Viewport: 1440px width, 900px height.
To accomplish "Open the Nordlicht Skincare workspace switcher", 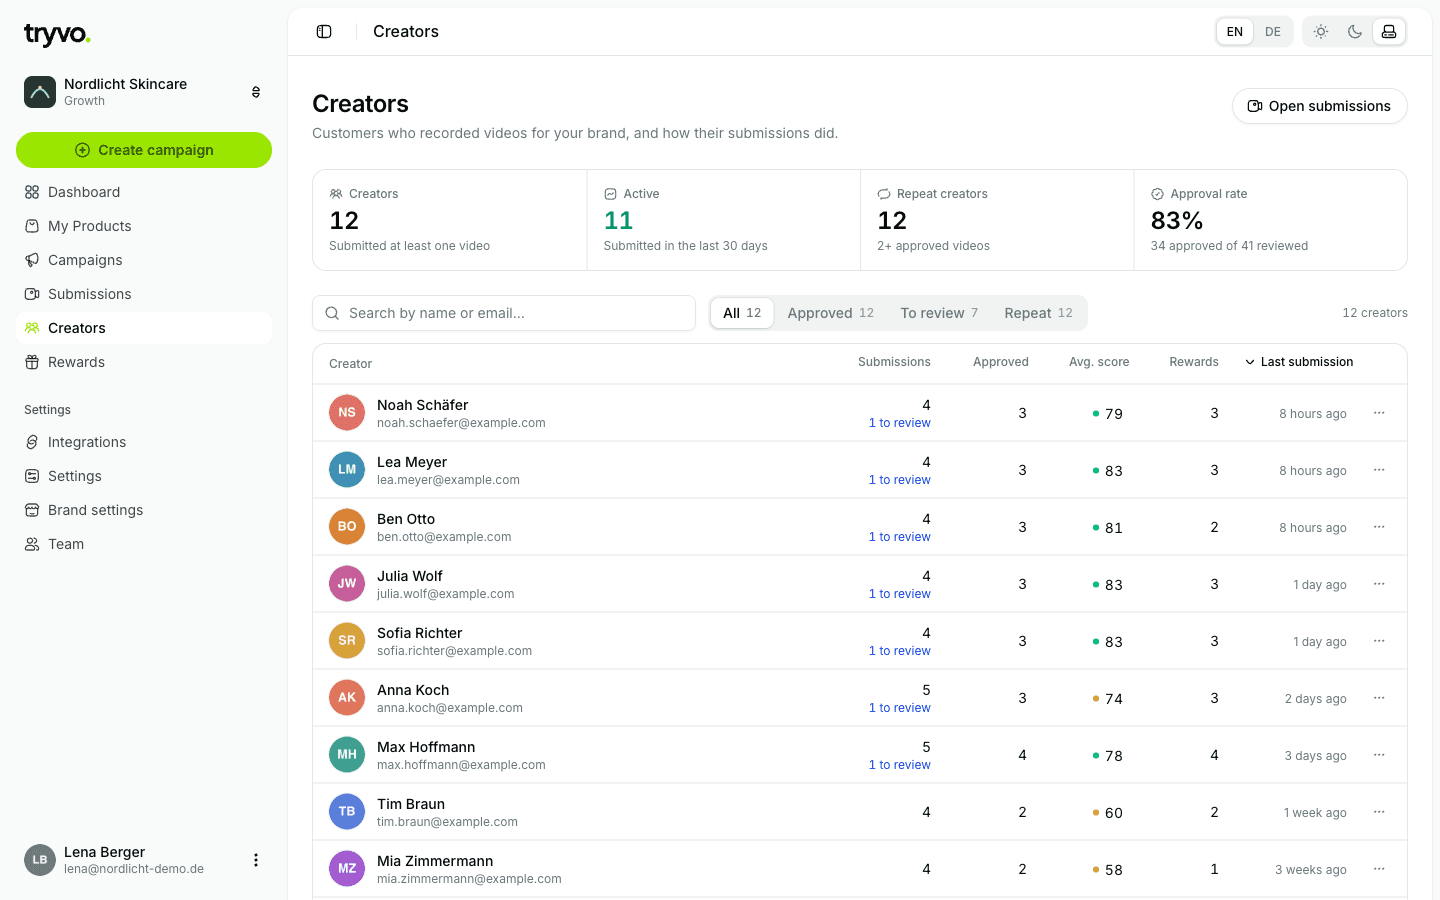I will (x=144, y=92).
